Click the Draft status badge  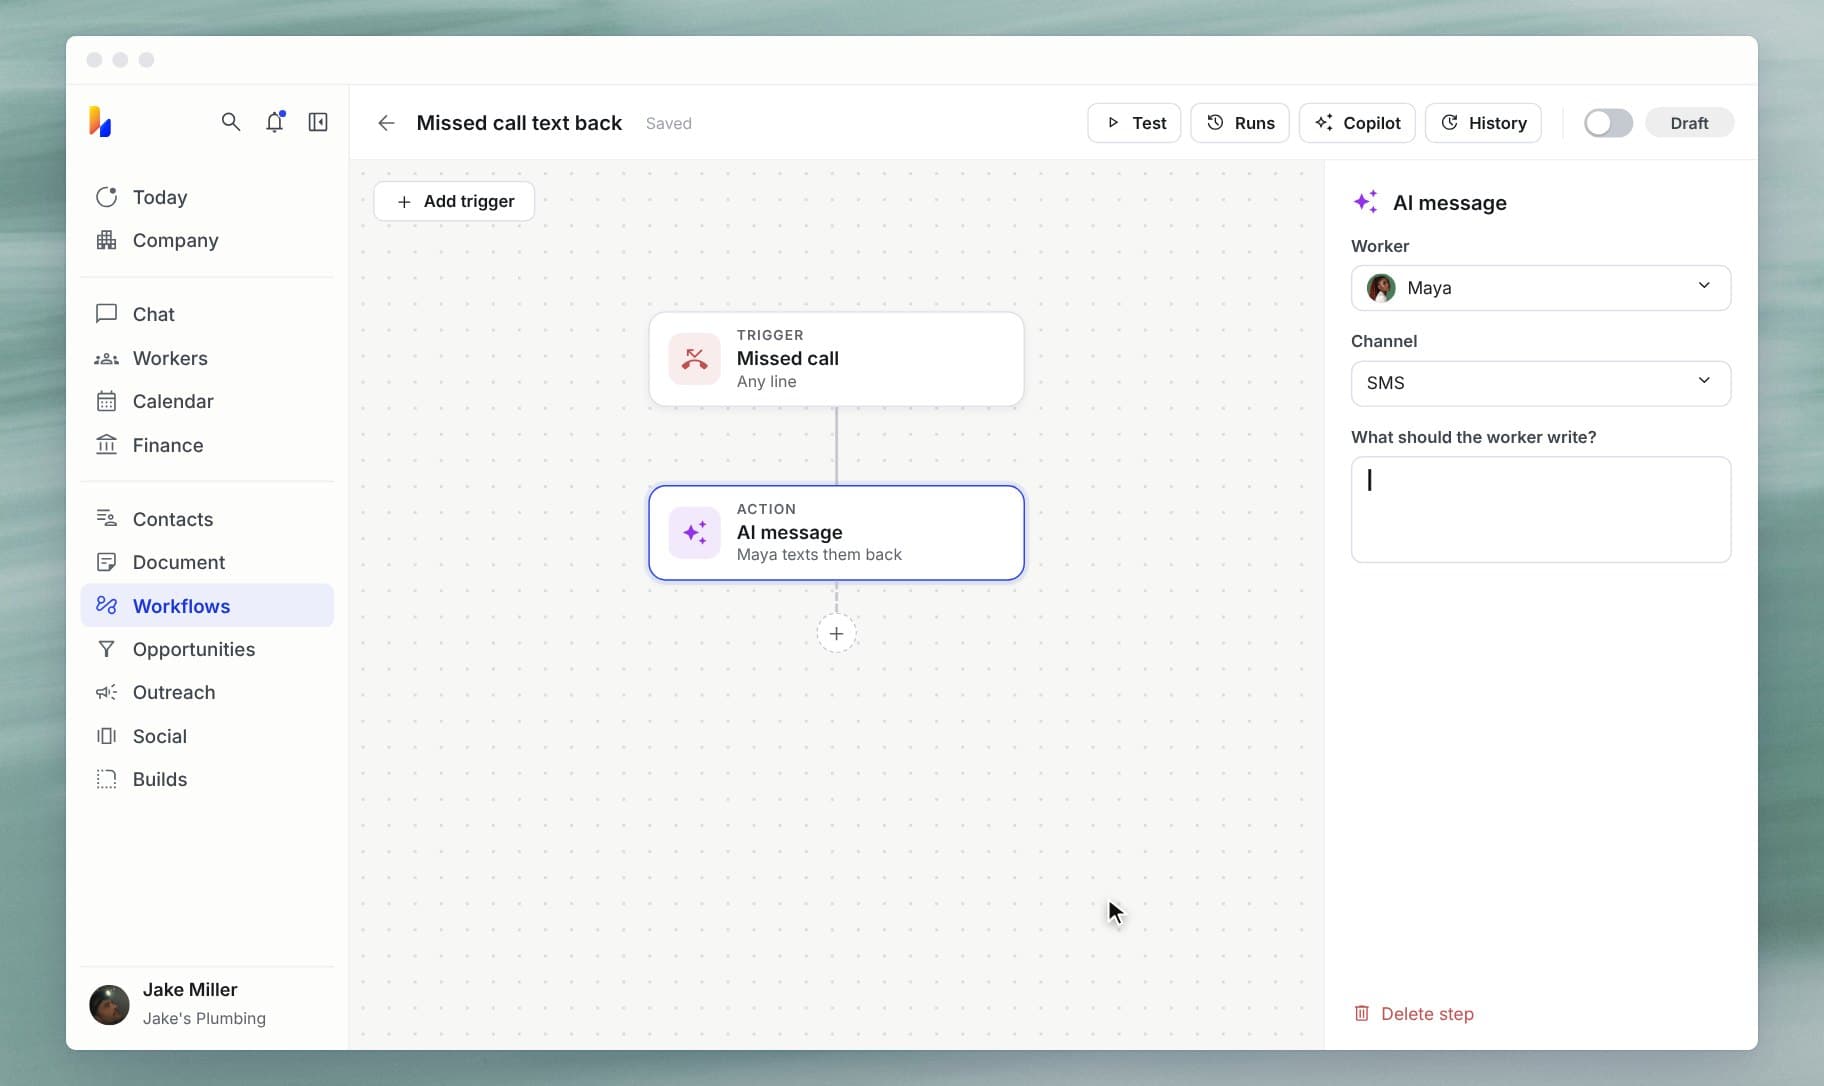pos(1689,123)
